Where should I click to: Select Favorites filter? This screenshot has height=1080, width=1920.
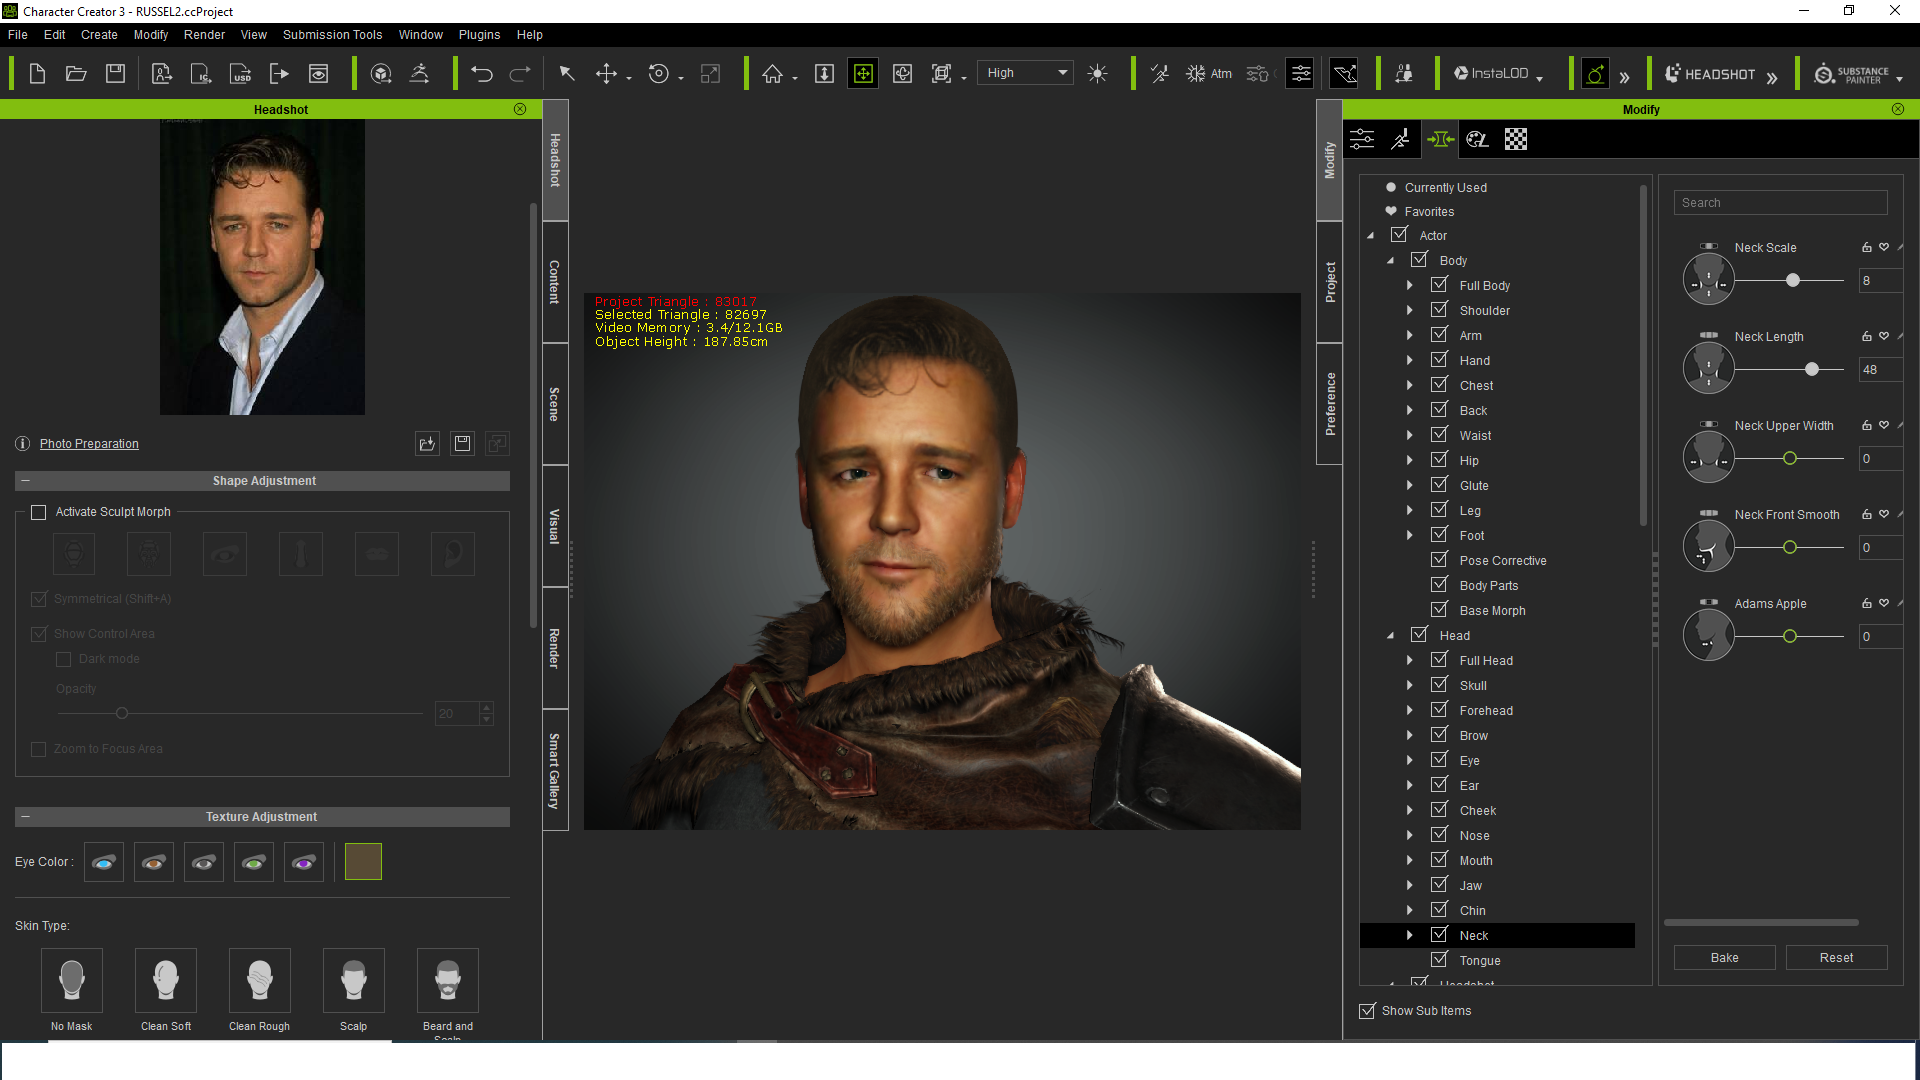[1429, 212]
